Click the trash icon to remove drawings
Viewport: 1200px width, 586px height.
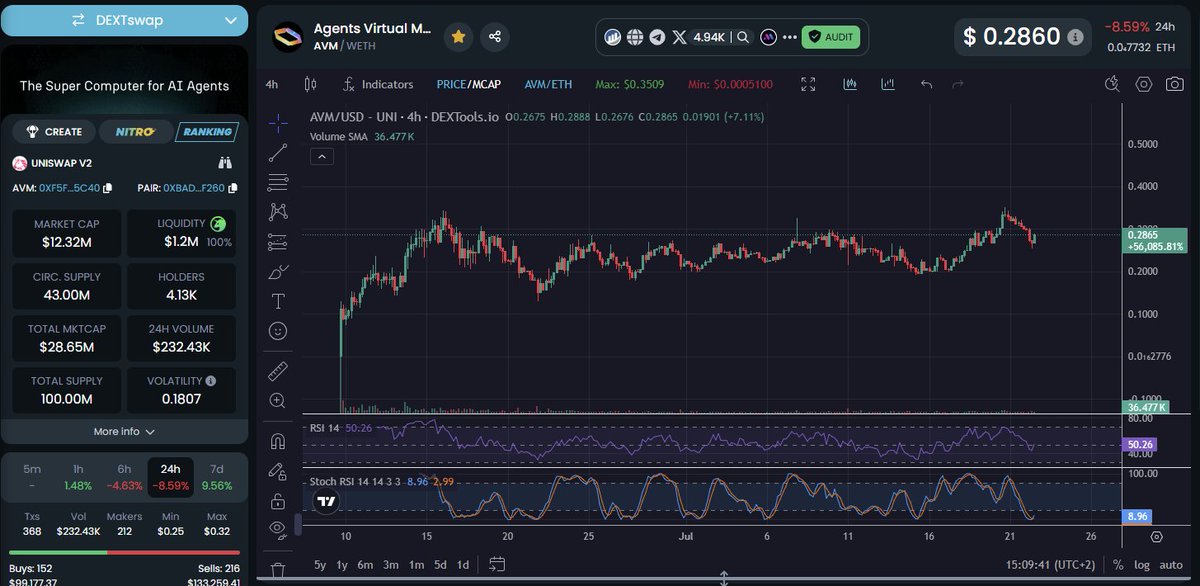coord(278,571)
